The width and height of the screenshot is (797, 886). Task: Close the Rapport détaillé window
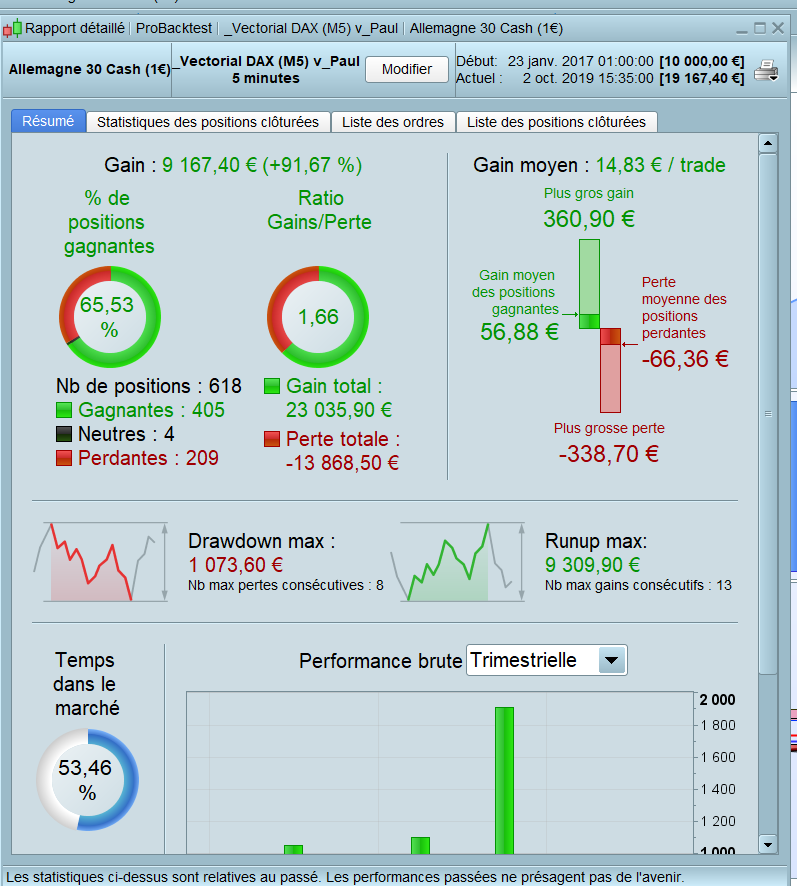pos(778,28)
